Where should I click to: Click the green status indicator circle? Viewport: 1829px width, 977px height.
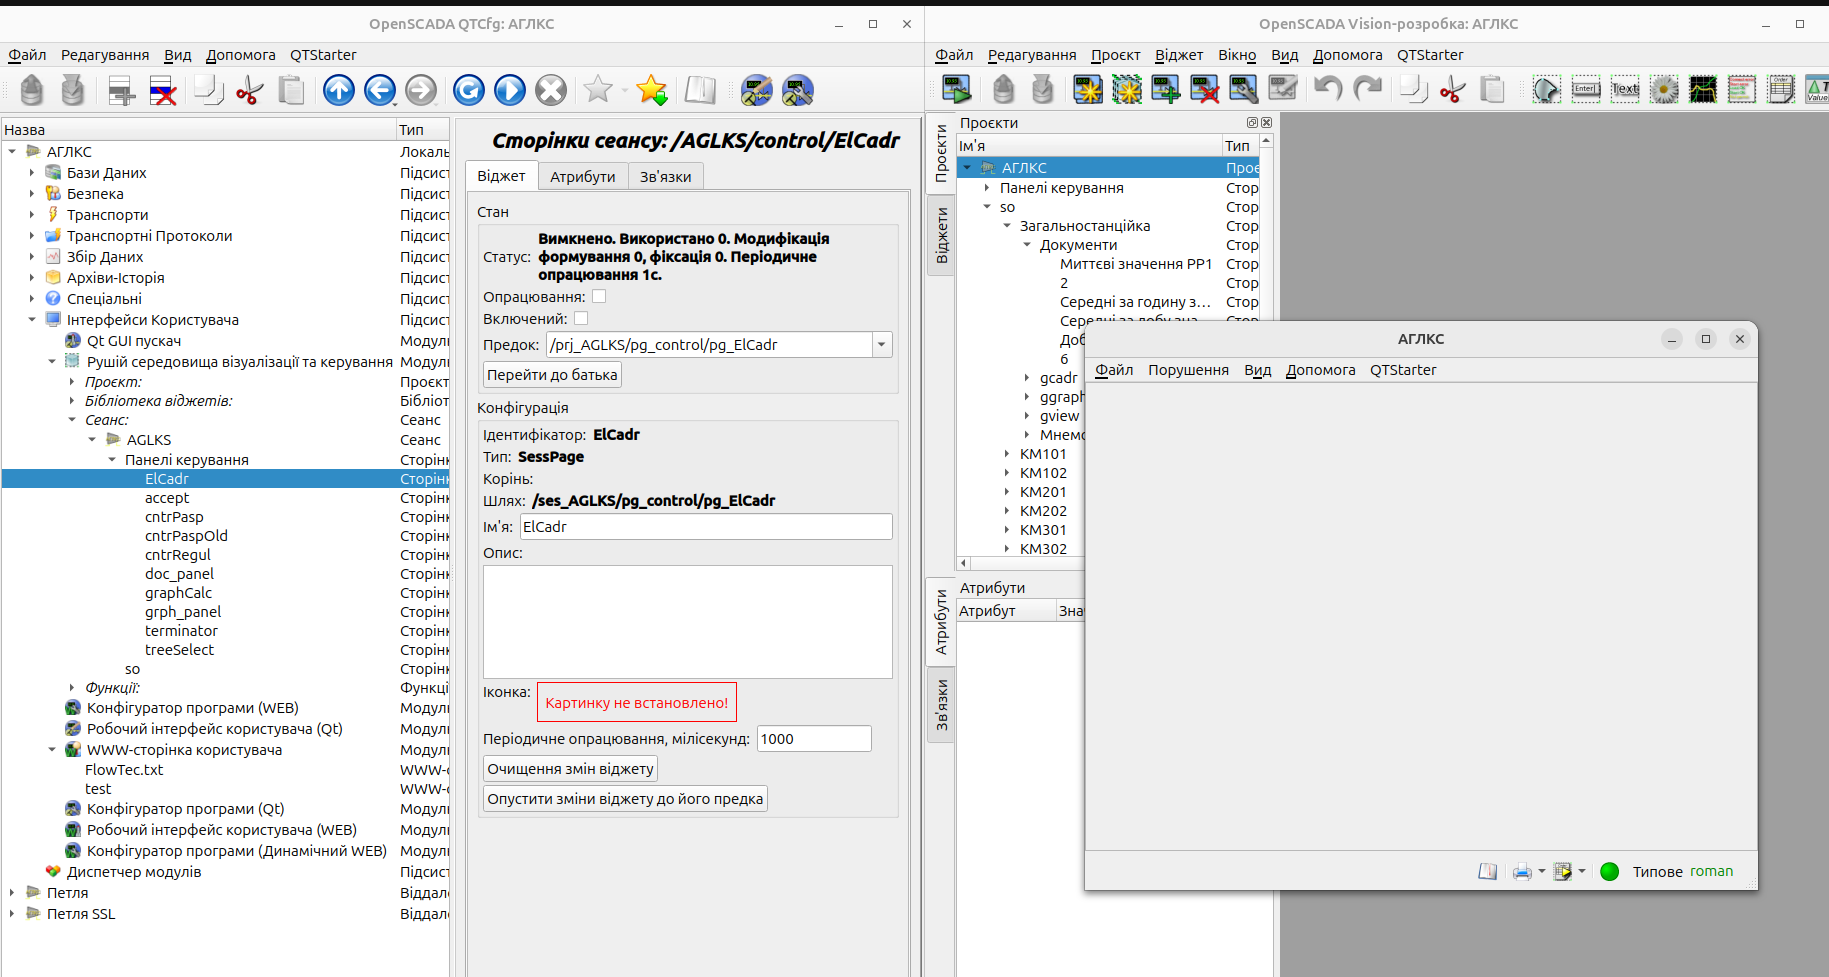(x=1609, y=872)
